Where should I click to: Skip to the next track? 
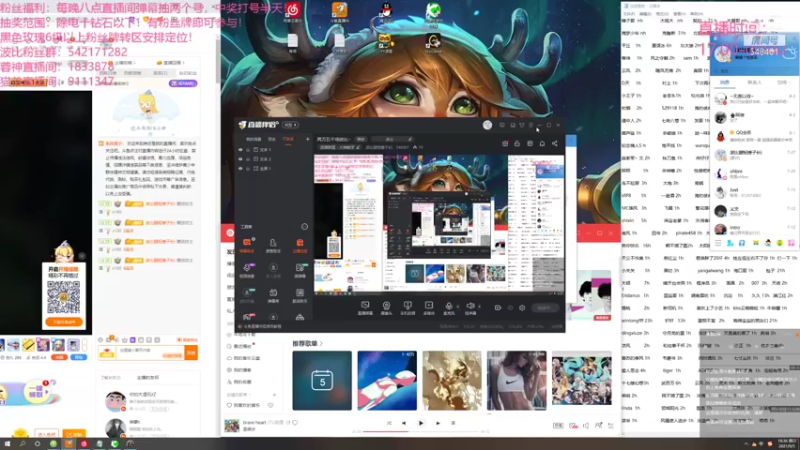pos(438,423)
